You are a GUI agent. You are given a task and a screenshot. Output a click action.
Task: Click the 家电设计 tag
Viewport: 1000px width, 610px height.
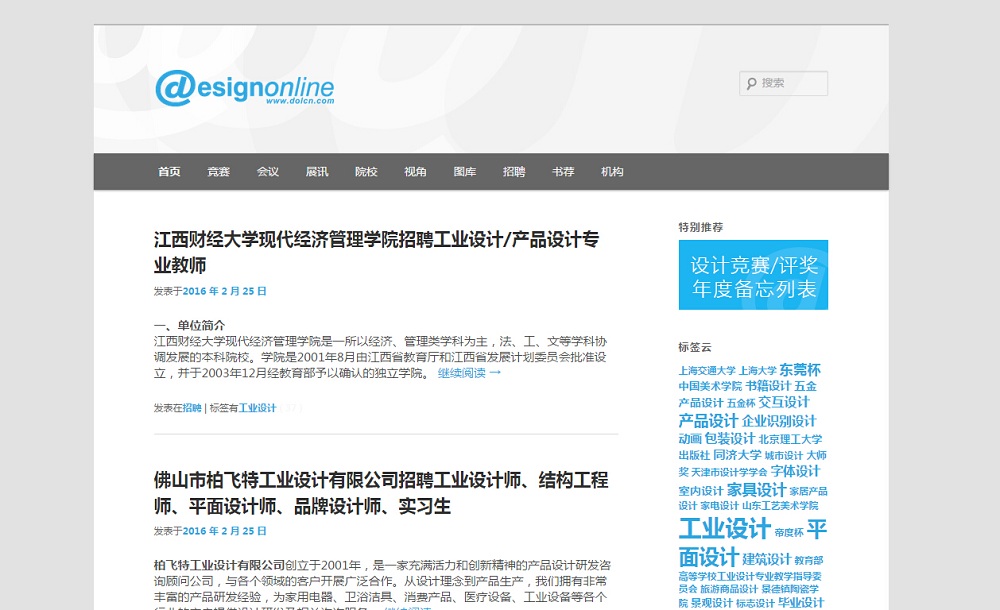(x=719, y=505)
